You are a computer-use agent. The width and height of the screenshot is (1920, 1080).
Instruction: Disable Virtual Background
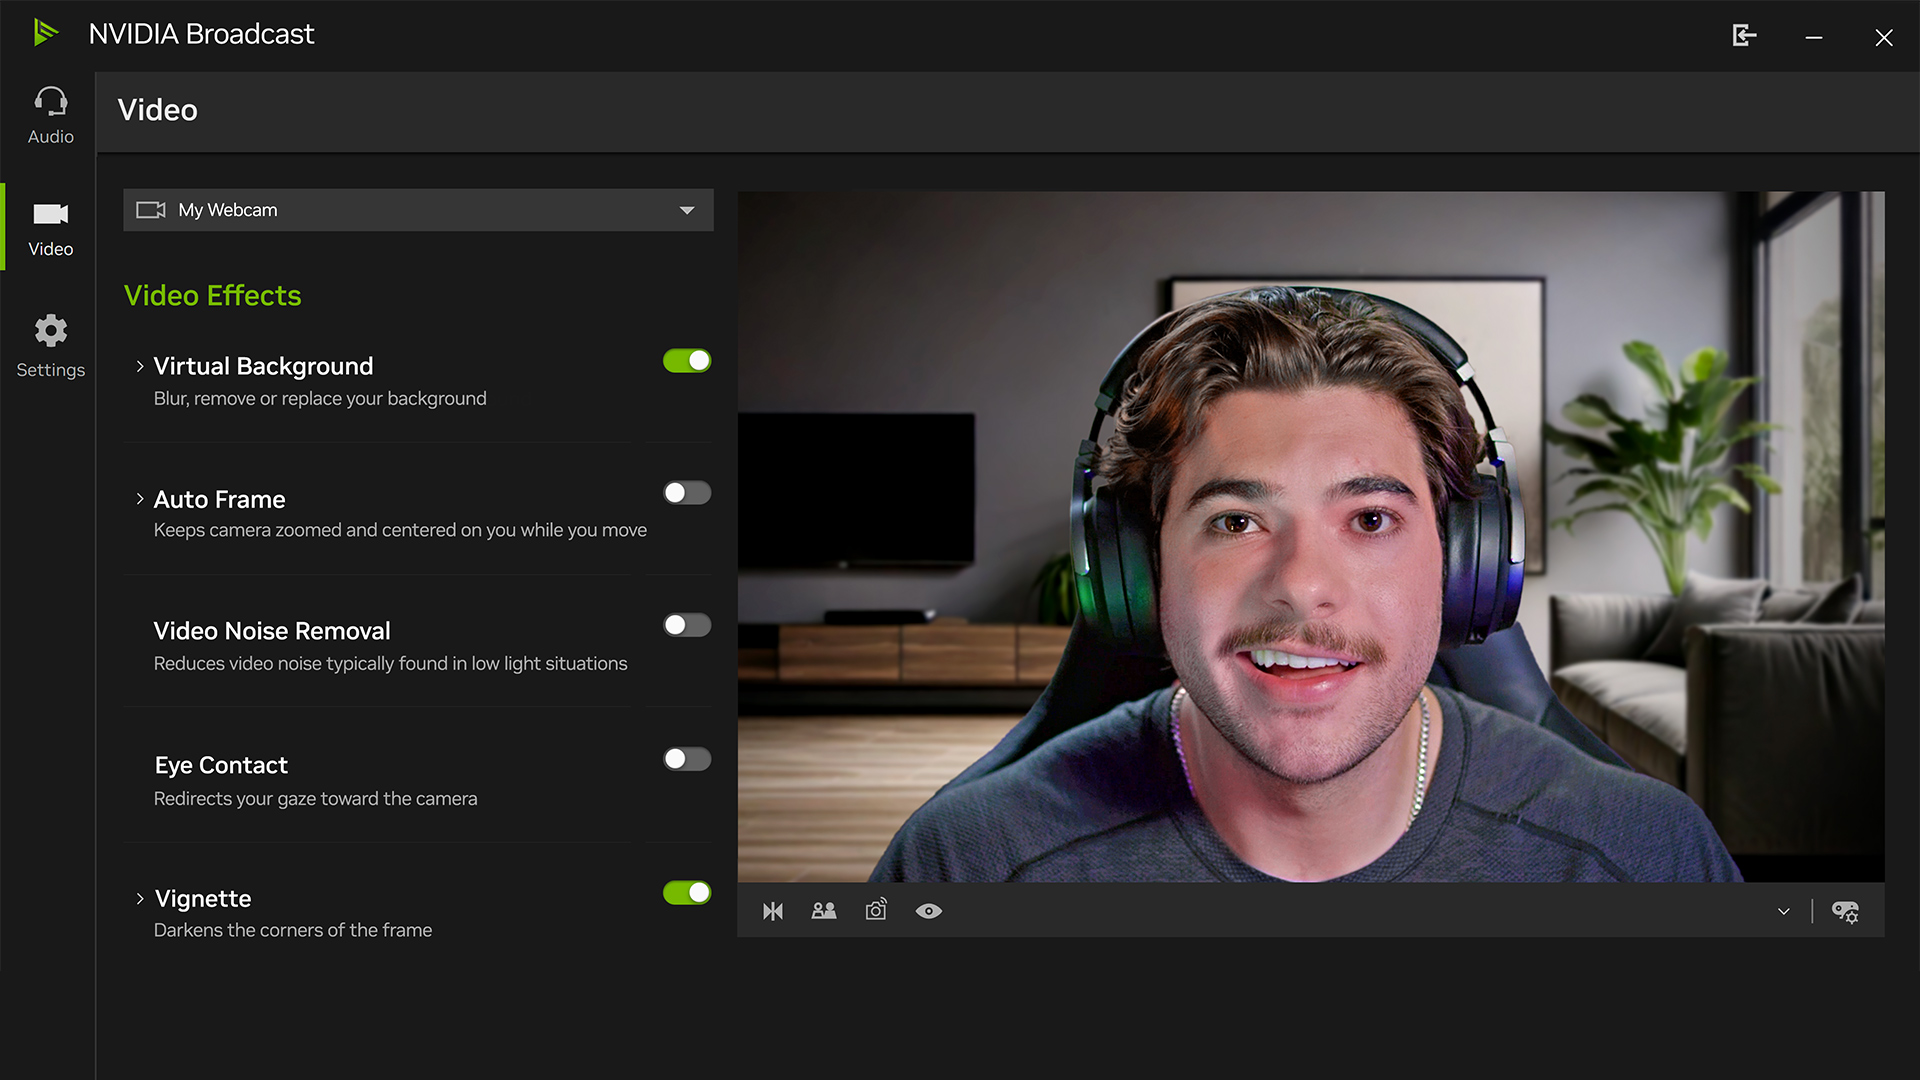(686, 360)
